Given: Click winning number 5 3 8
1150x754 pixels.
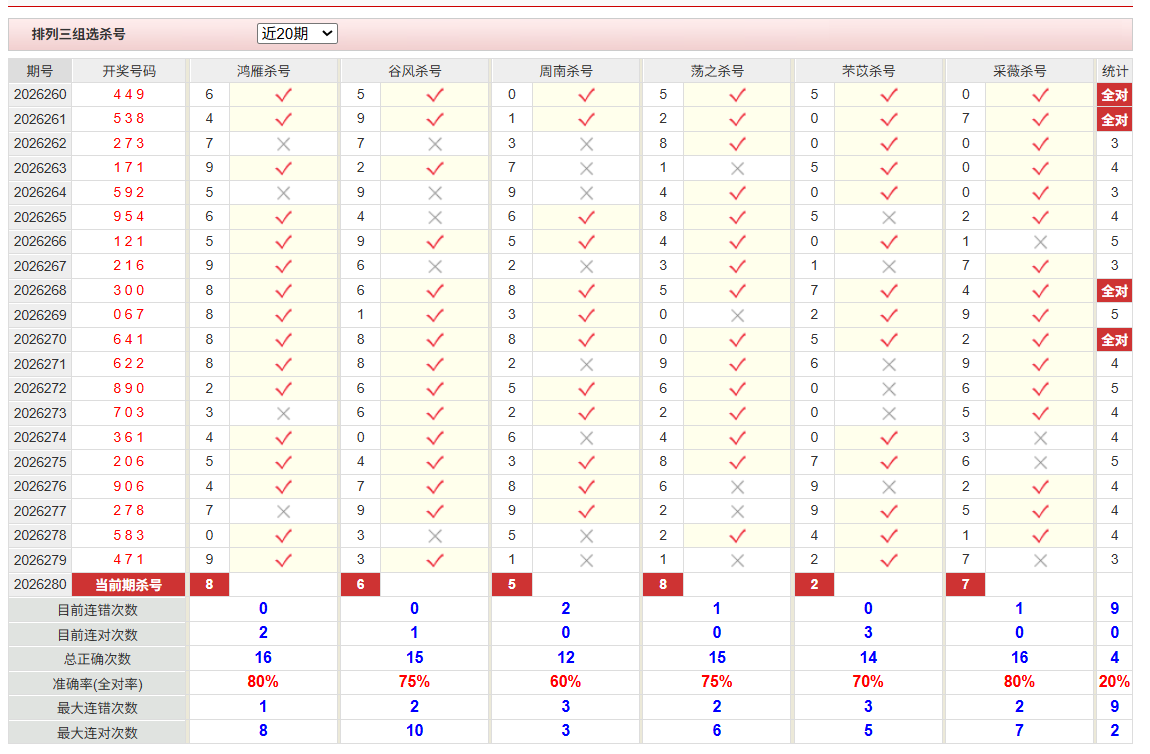Looking at the screenshot, I should [129, 119].
